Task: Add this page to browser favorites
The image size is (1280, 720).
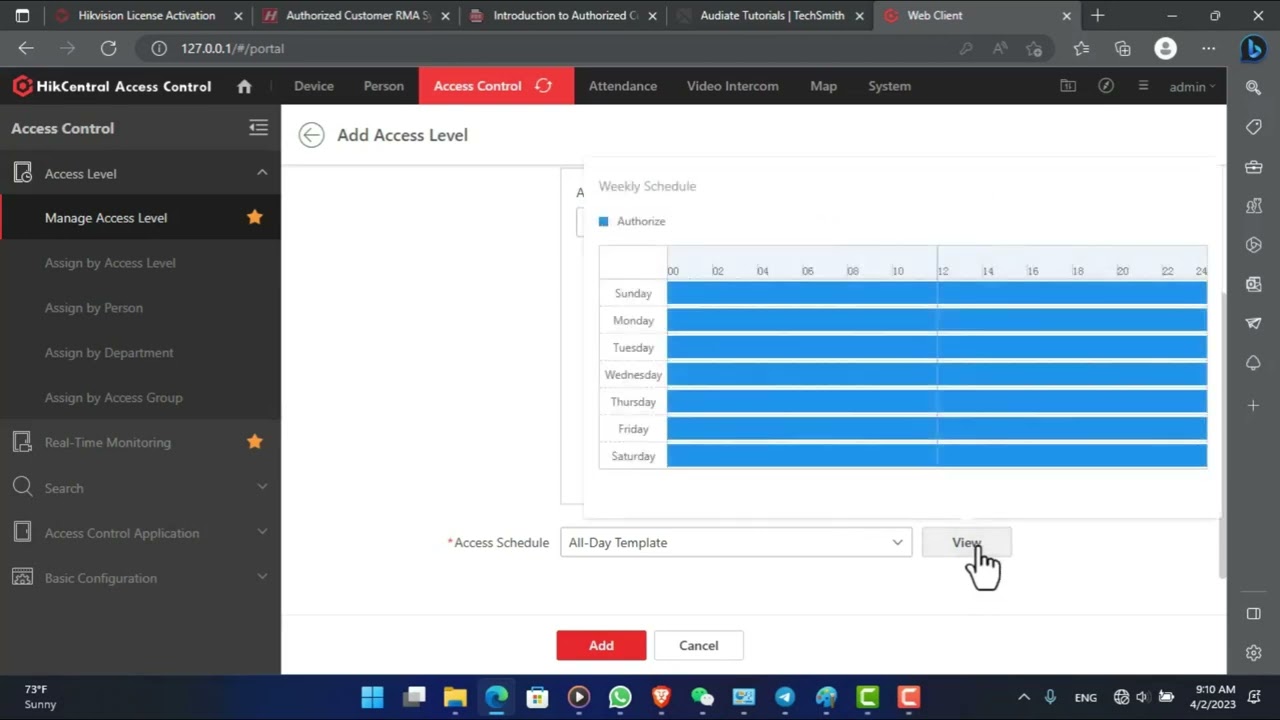Action: coord(1034,48)
